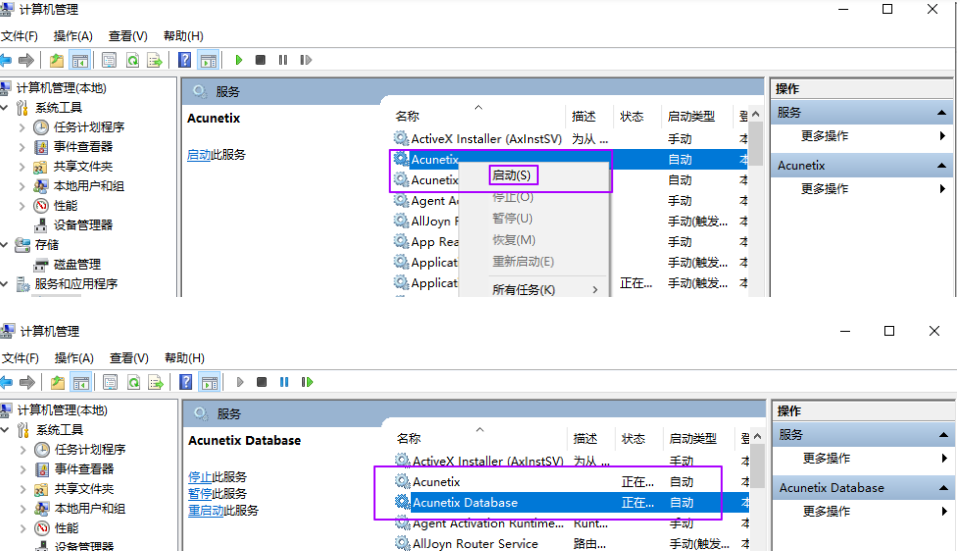Screen dimensions: 960x560
Task: Open Properties icon in upper window toolbar
Action: 109,60
